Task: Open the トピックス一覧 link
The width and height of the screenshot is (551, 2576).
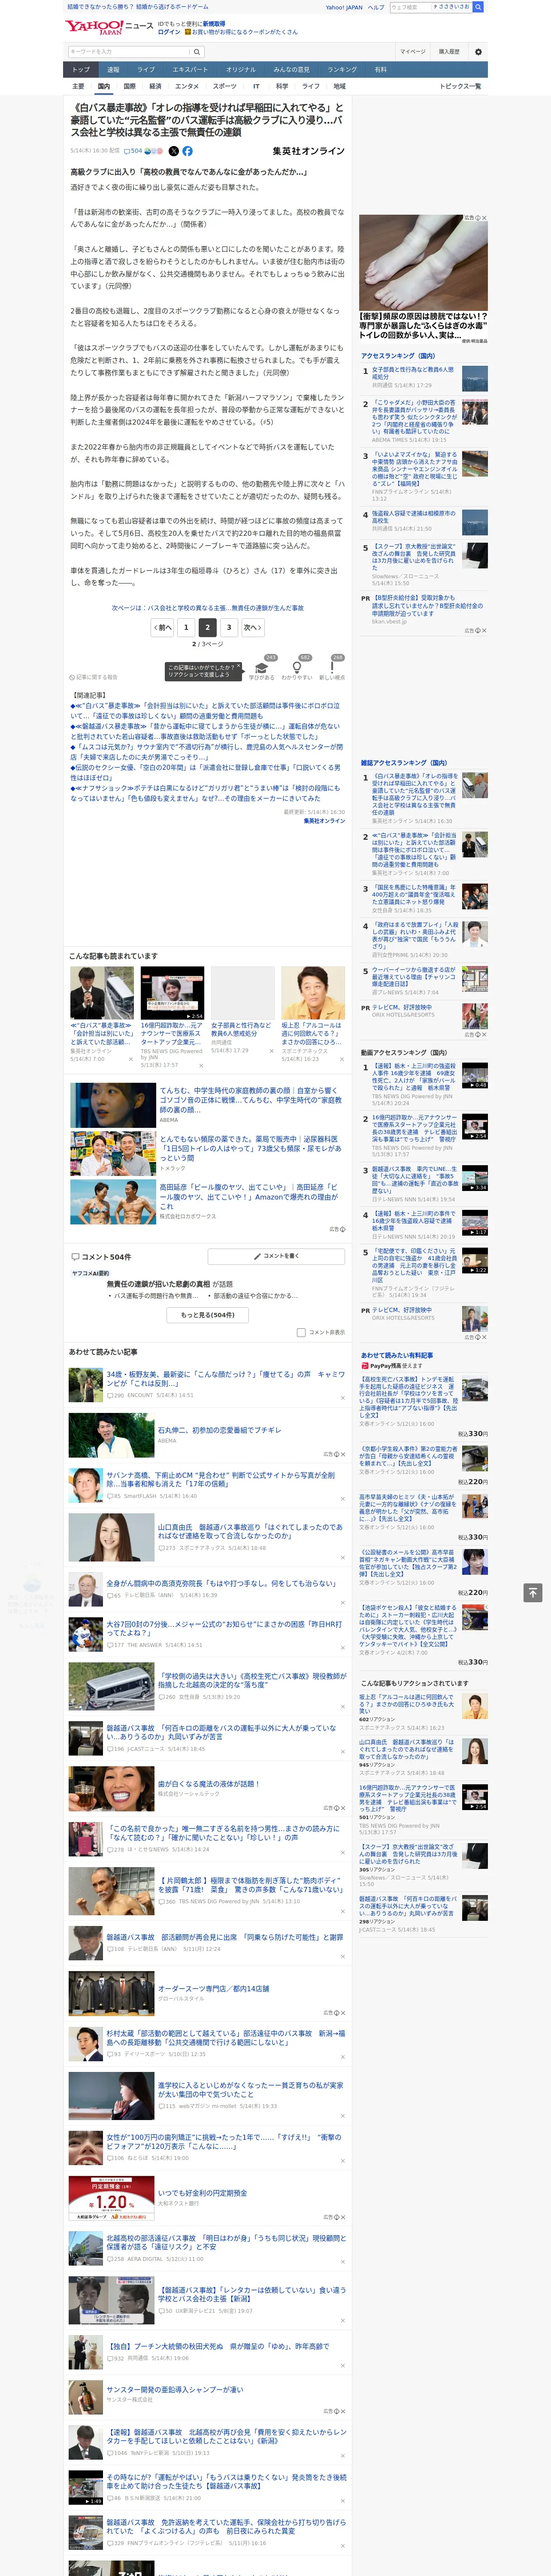Action: tap(460, 86)
